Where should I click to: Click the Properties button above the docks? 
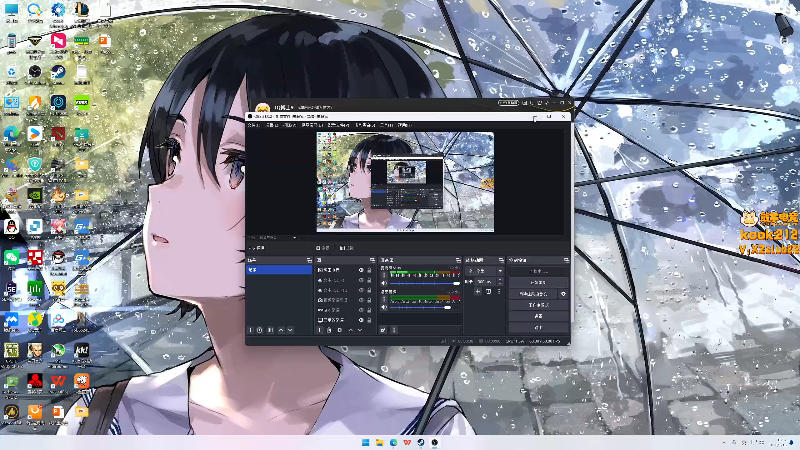click(322, 248)
